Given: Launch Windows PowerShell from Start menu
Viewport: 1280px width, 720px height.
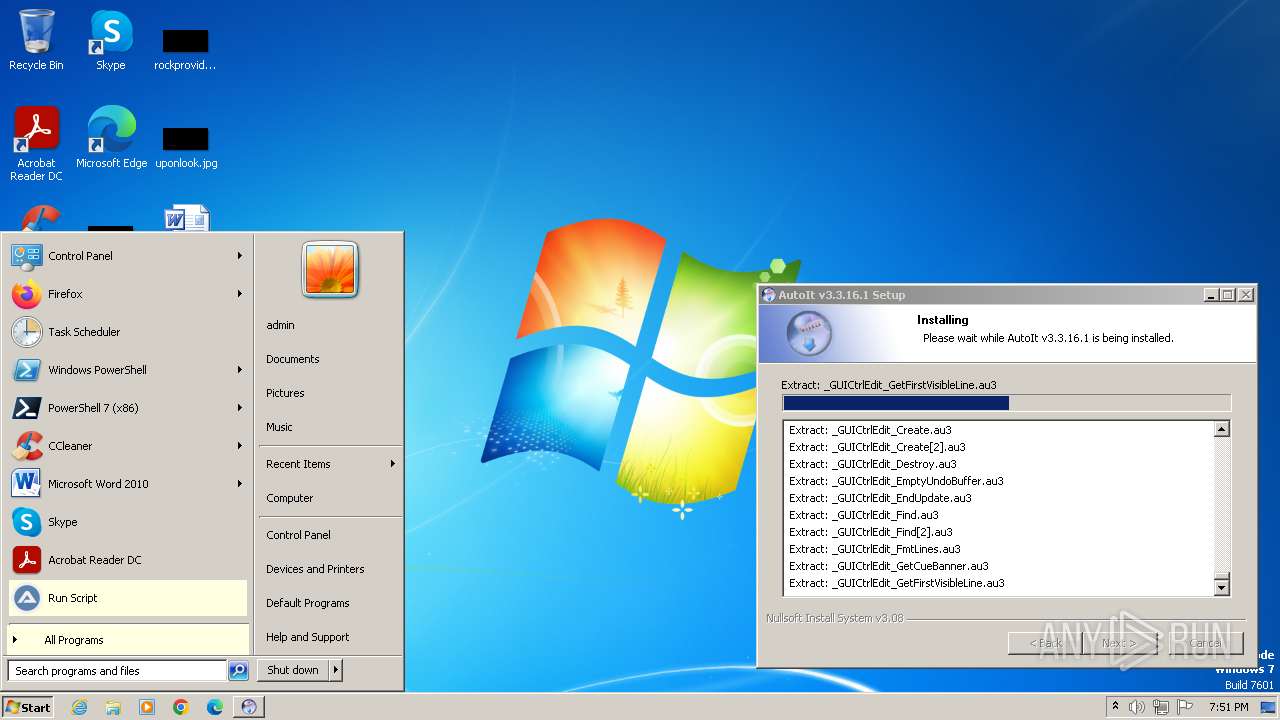Looking at the screenshot, I should tap(127, 370).
